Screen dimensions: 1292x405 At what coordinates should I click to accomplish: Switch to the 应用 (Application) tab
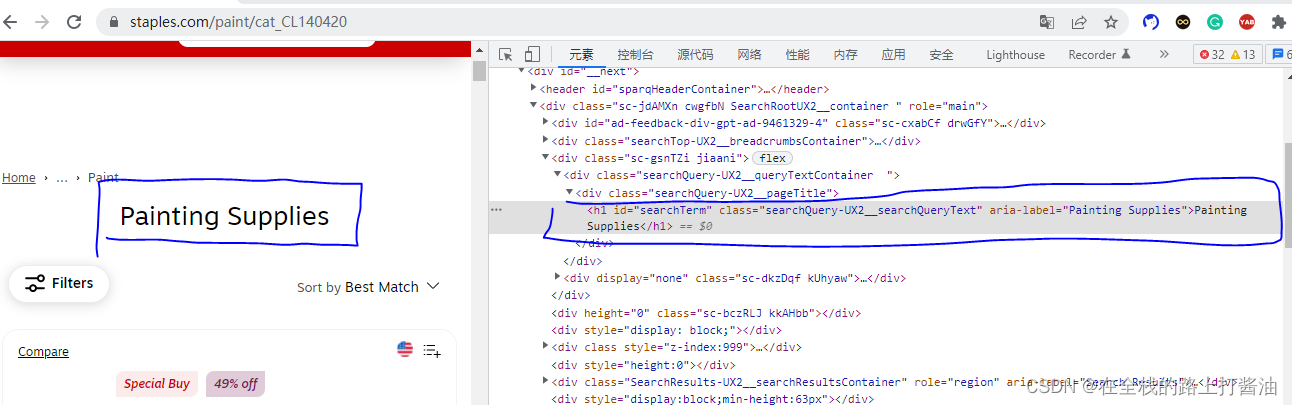point(893,55)
